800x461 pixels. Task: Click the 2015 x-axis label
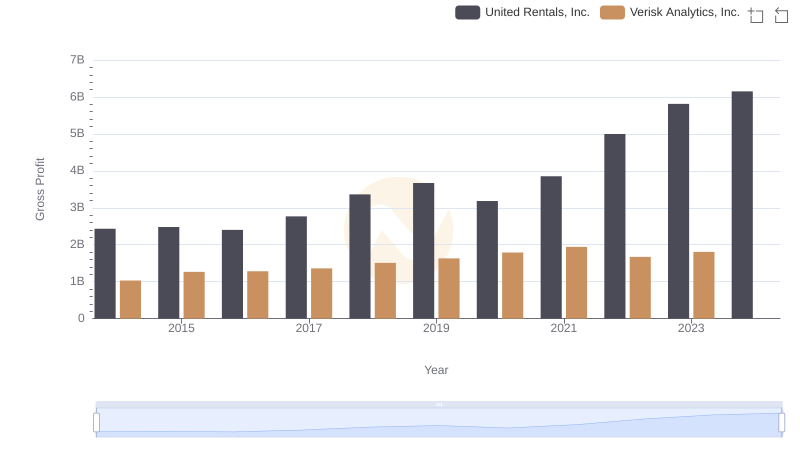pos(181,328)
